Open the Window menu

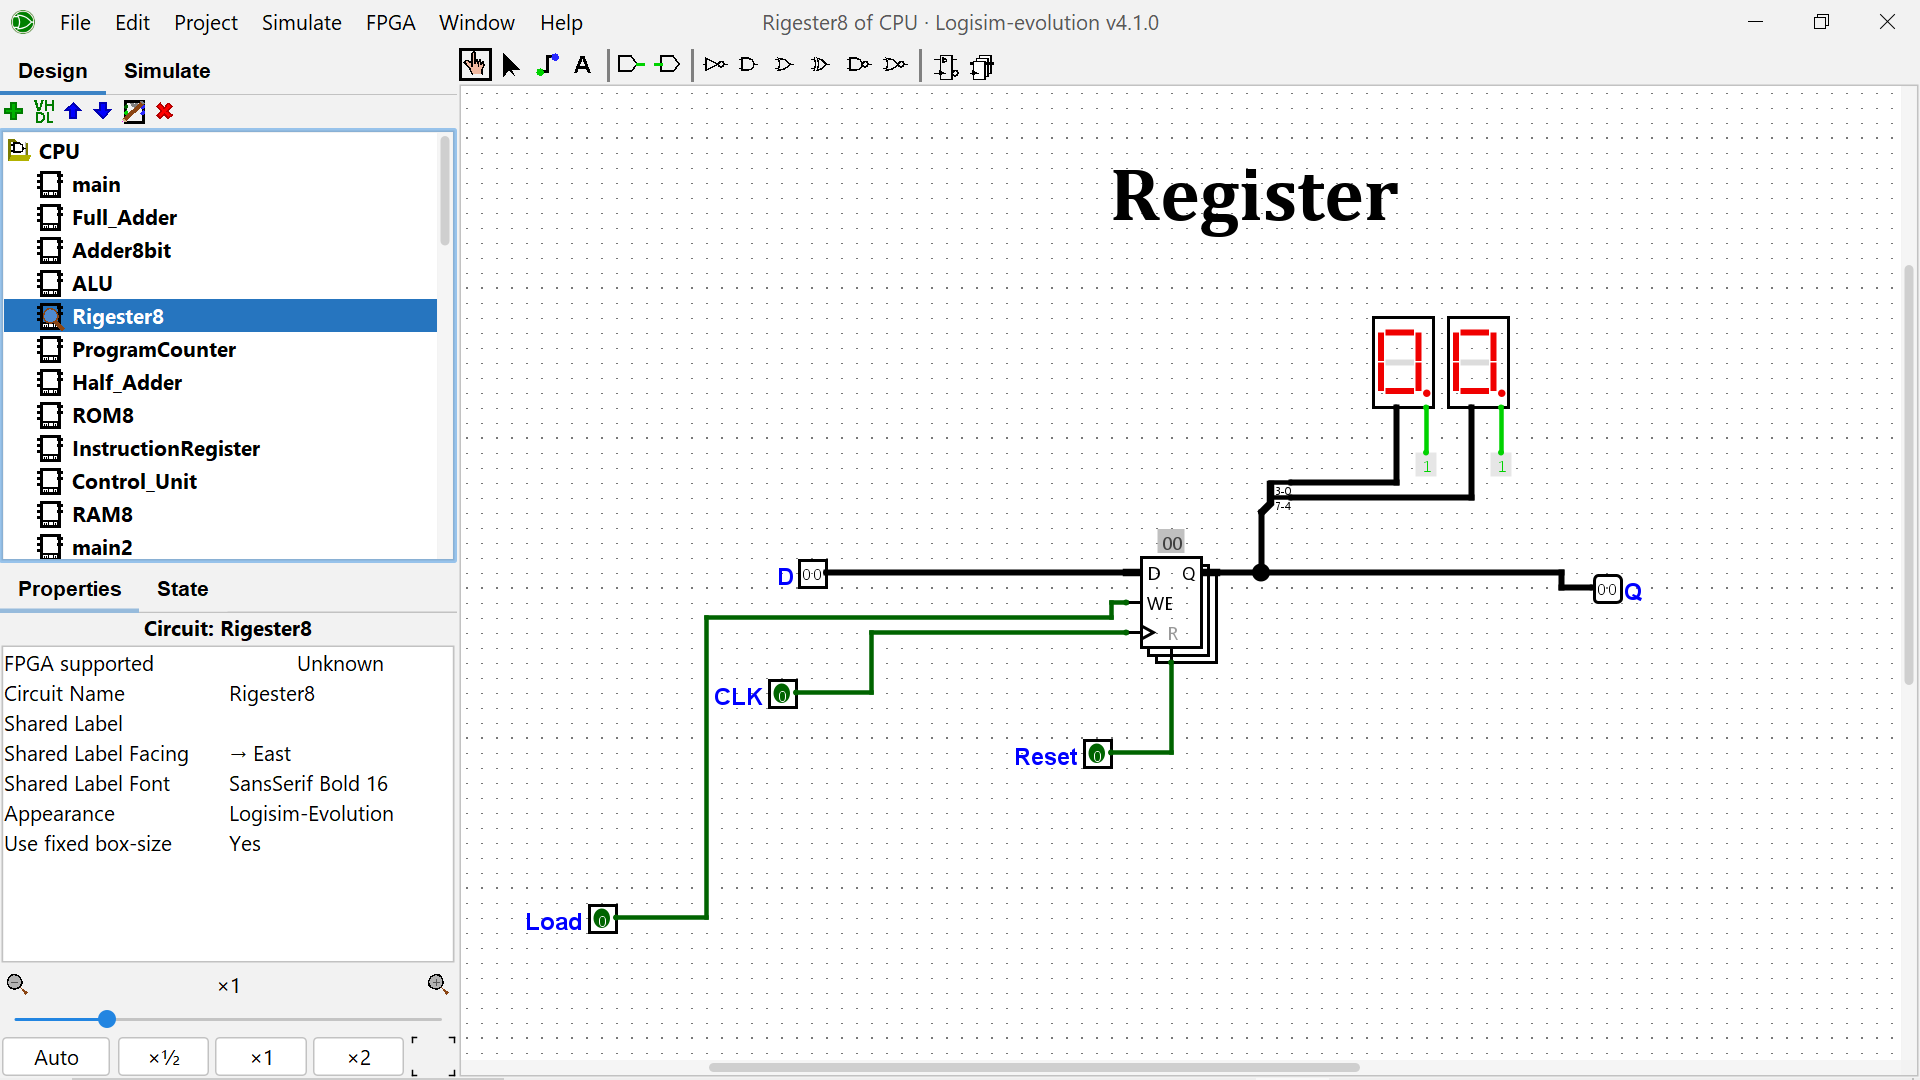coord(477,22)
